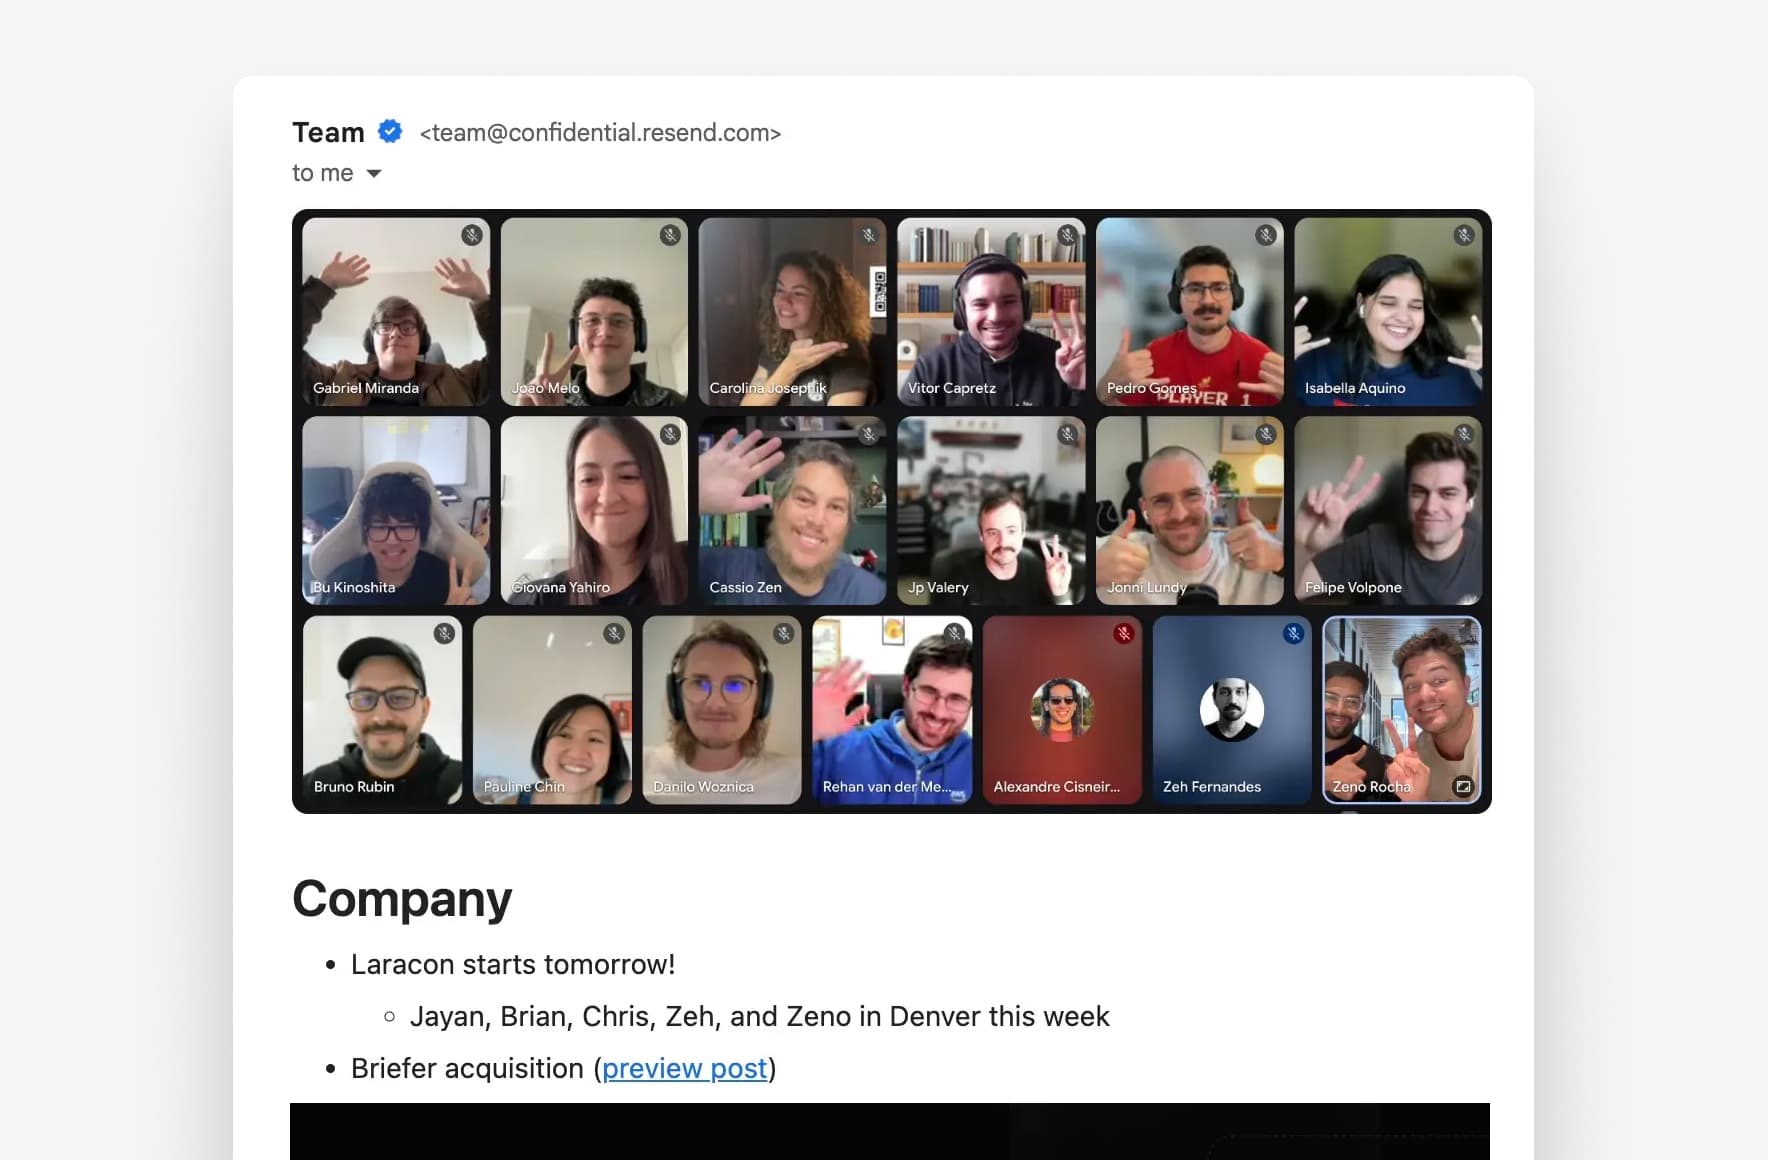The height and width of the screenshot is (1160, 1768).
Task: Click the Company section heading
Action: [x=402, y=898]
